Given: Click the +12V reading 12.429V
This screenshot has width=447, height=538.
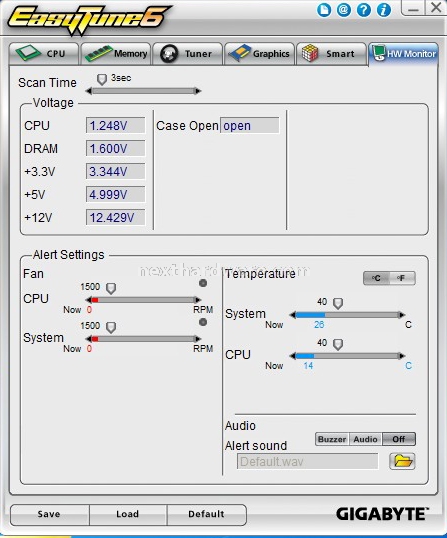Looking at the screenshot, I should point(116,218).
